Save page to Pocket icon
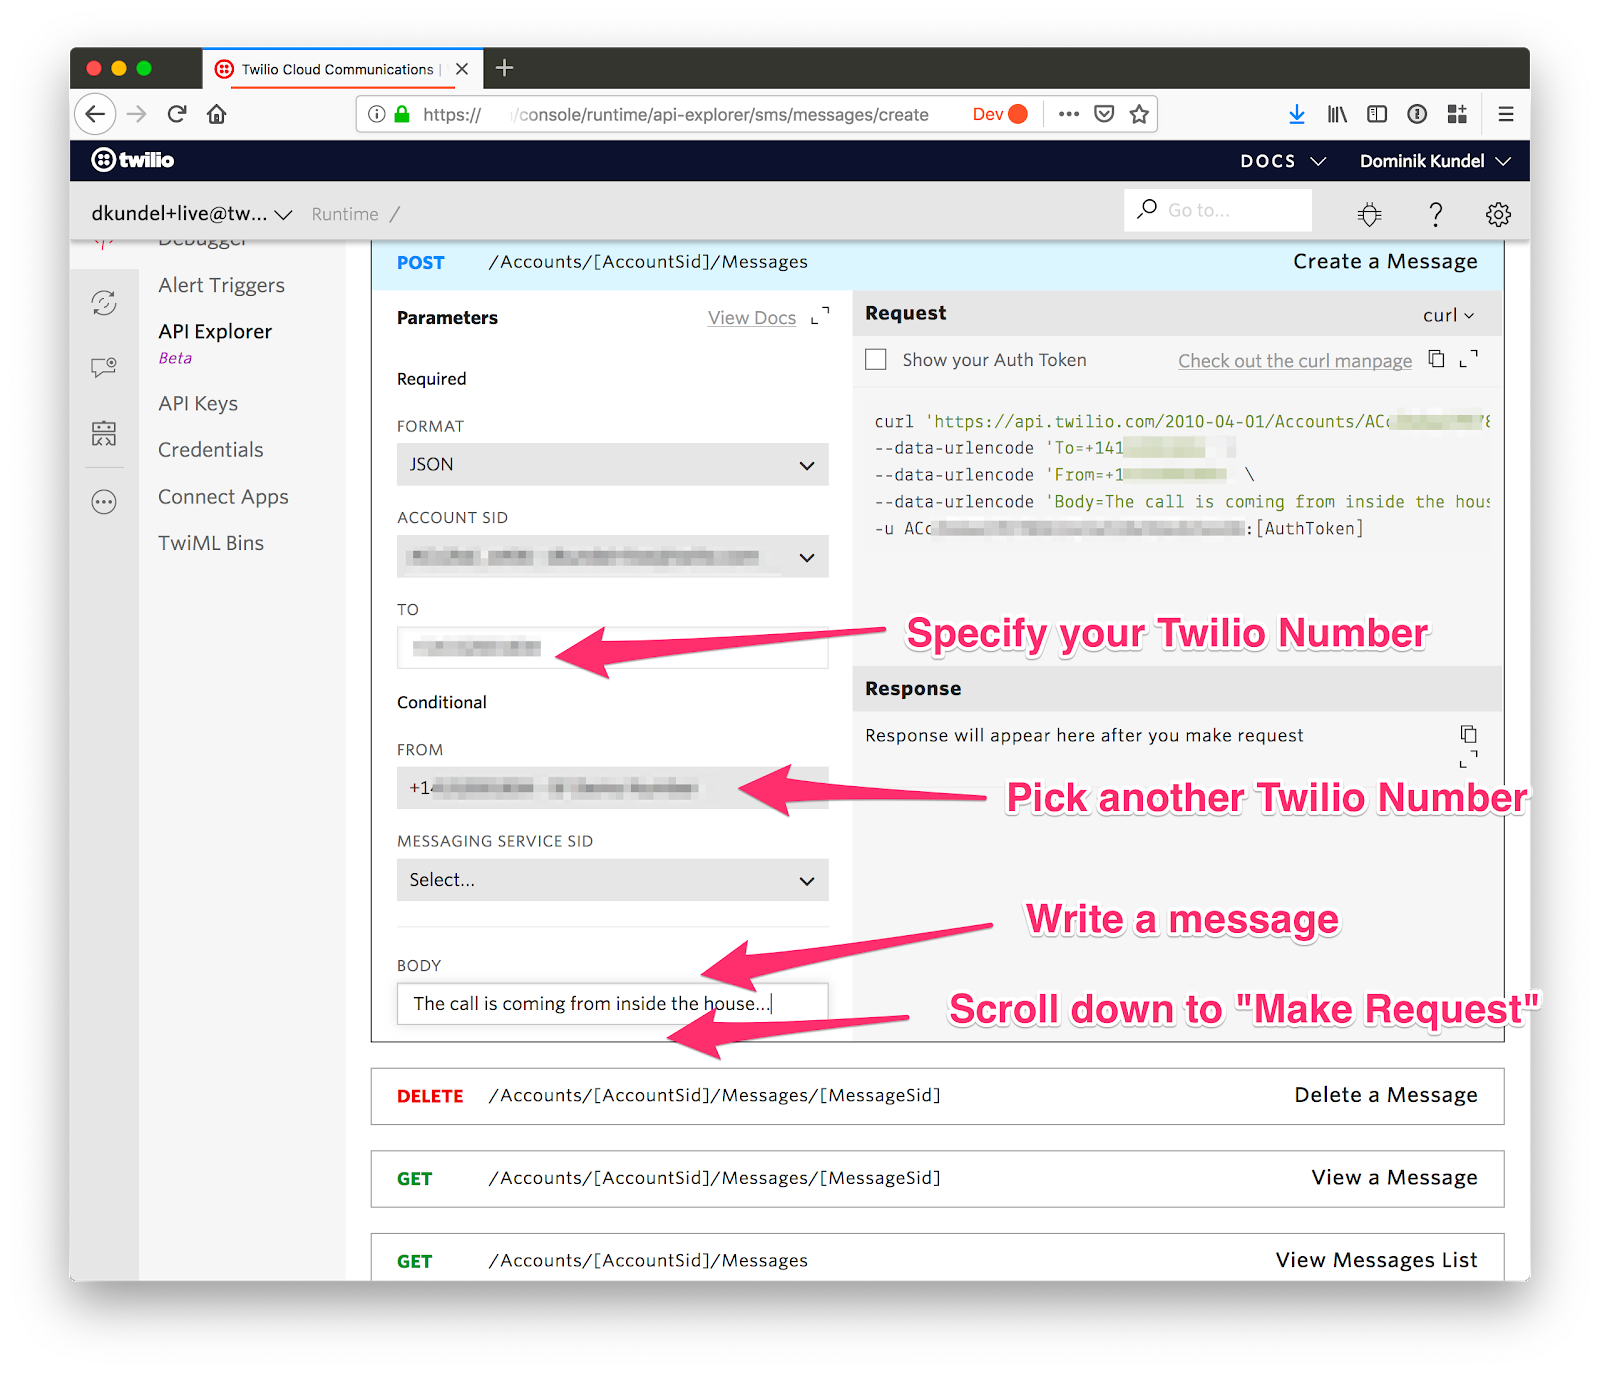1600x1373 pixels. [1104, 114]
